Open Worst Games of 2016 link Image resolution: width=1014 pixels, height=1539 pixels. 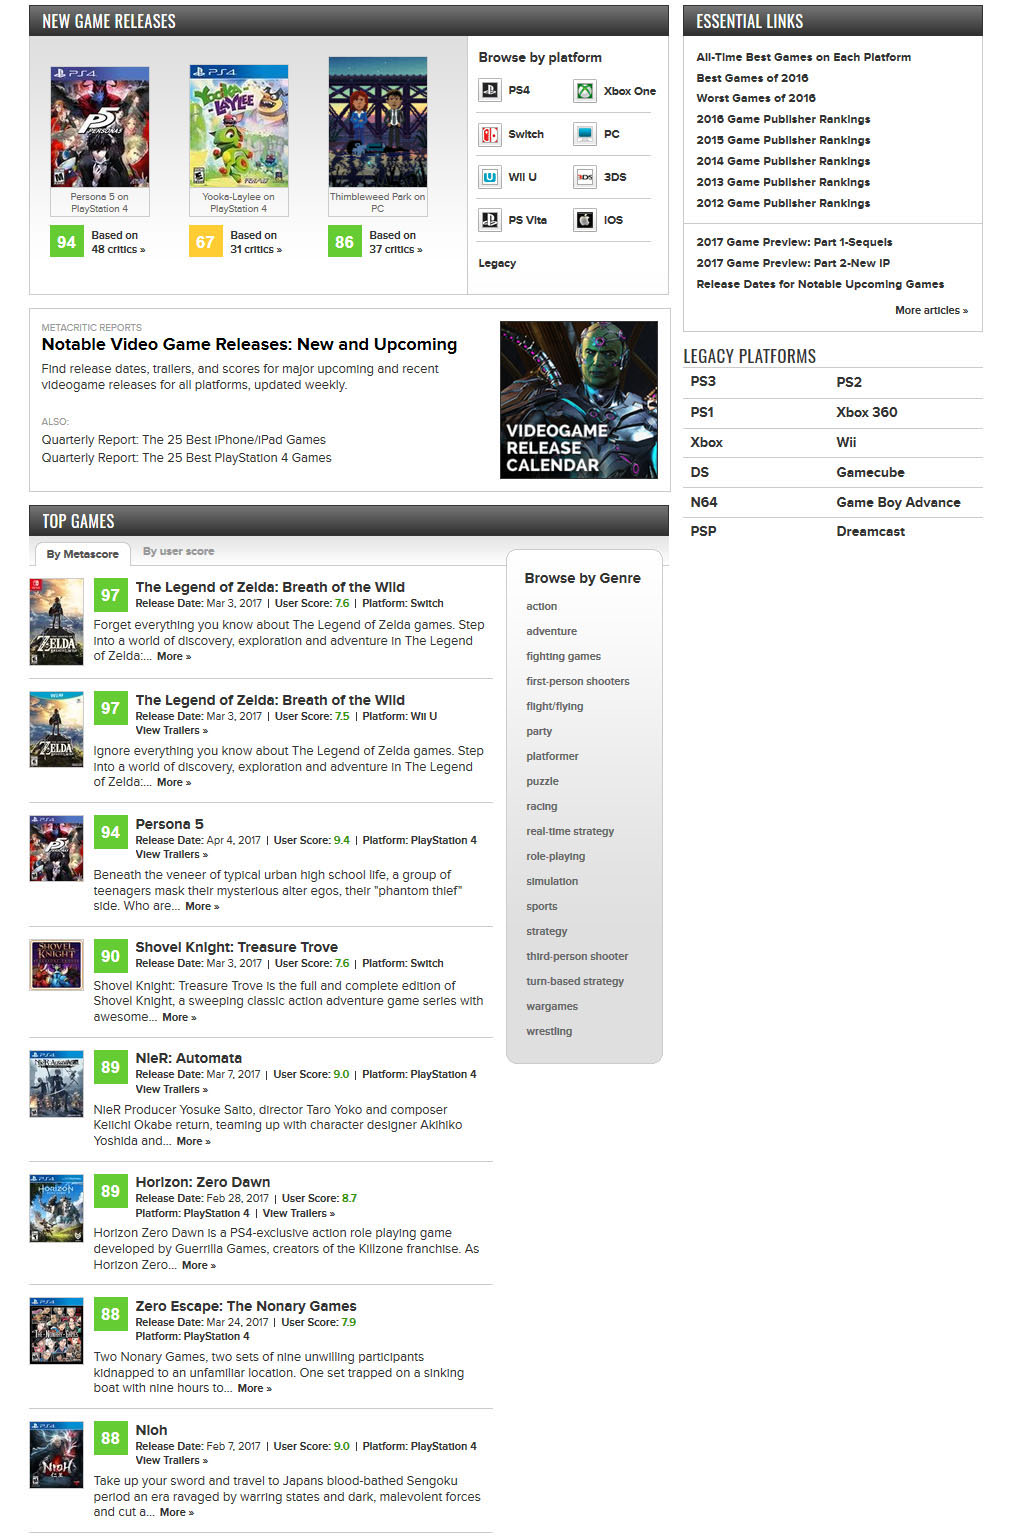[756, 98]
